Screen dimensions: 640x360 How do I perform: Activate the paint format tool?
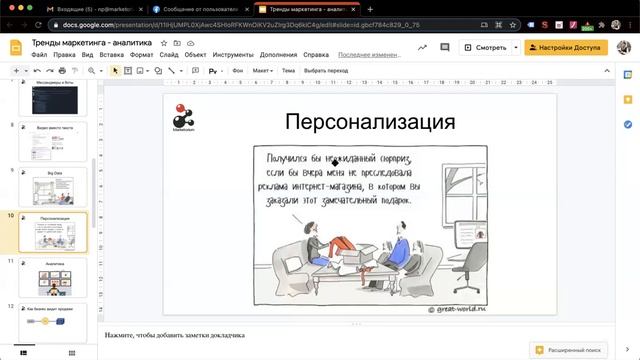click(75, 71)
